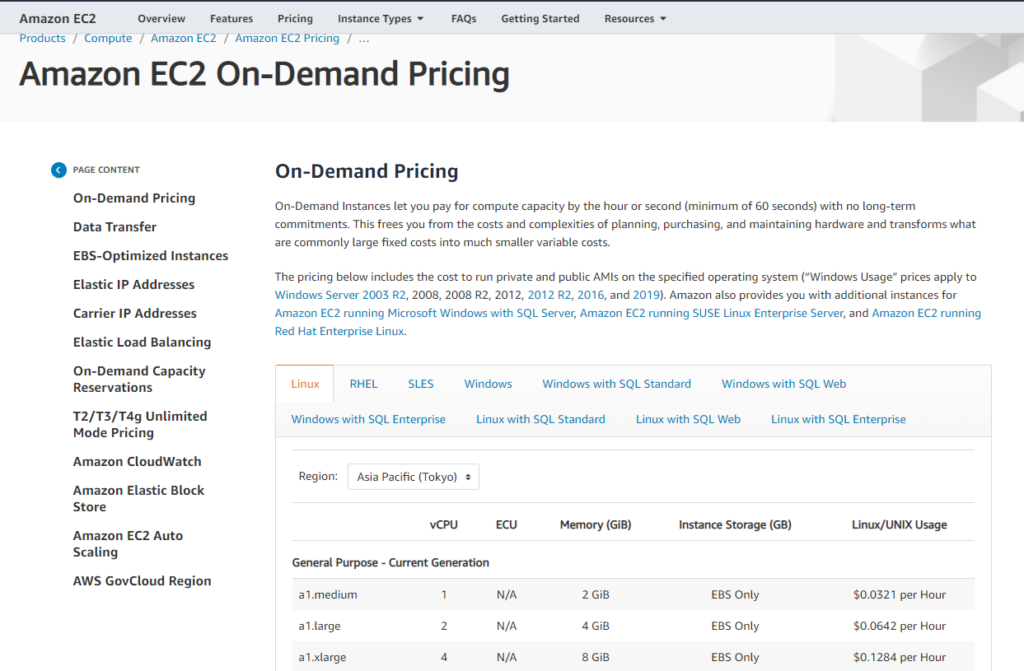1024x671 pixels.
Task: Collapse the Page Content sidebar with the arrow icon
Action: click(59, 170)
